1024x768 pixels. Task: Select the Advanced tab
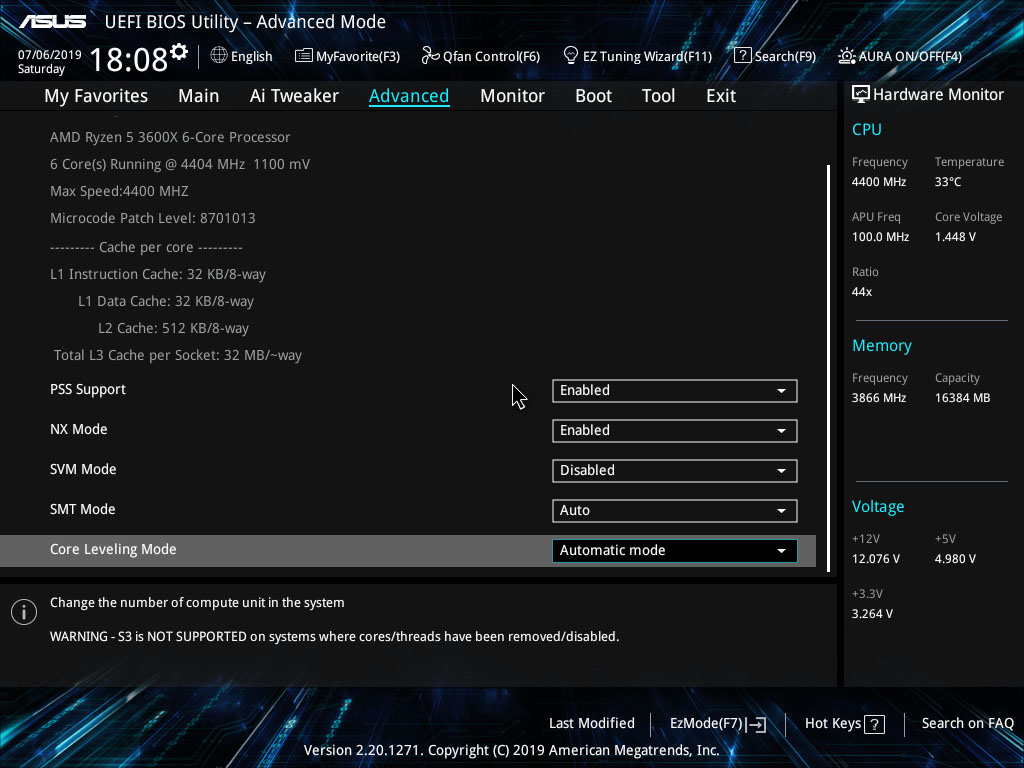409,96
